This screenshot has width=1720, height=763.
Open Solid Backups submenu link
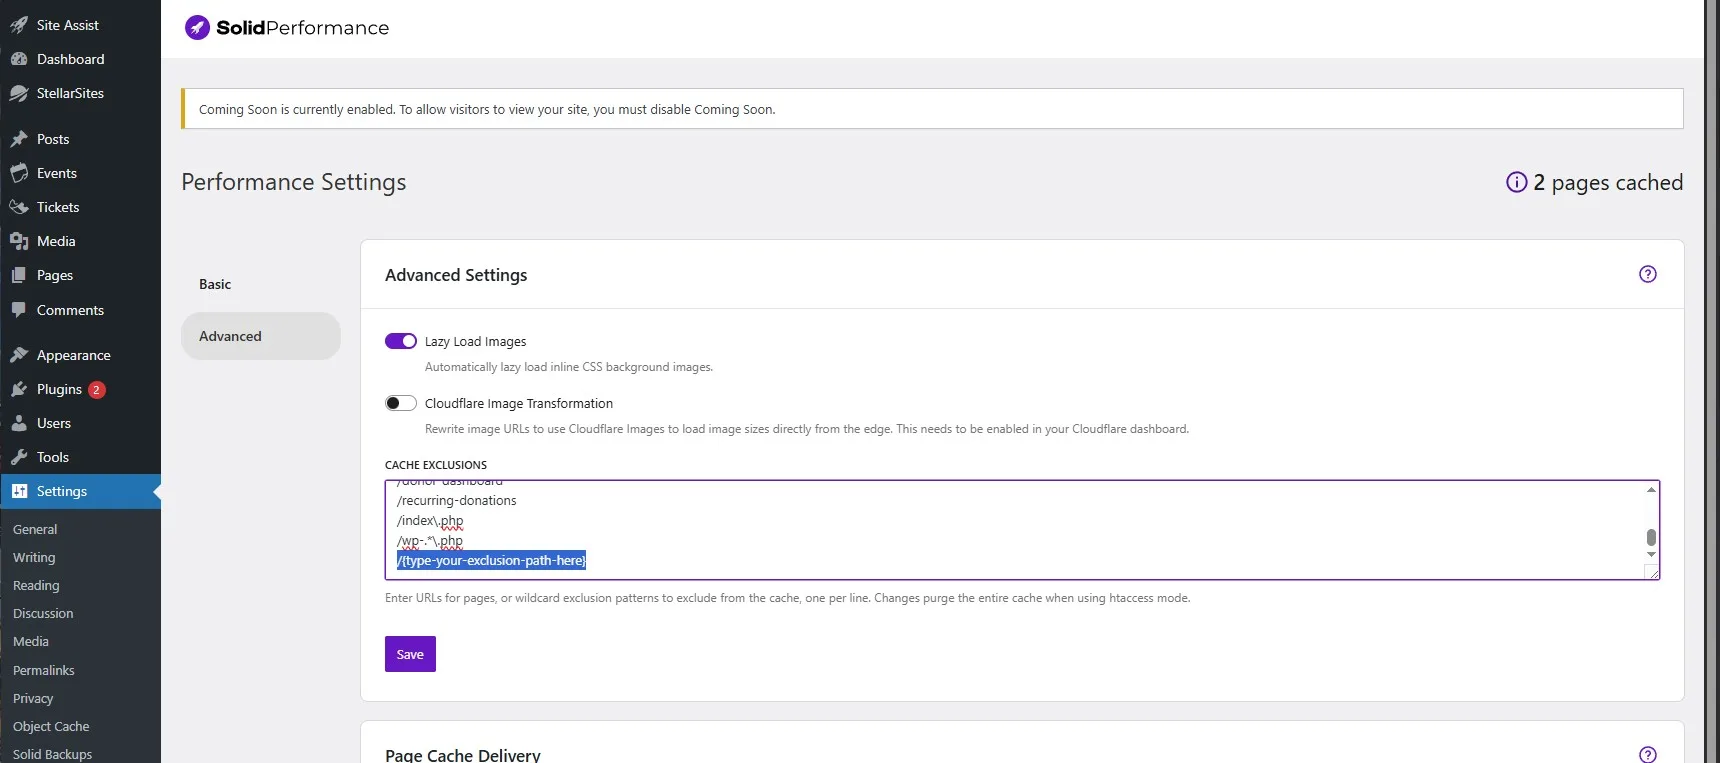click(x=52, y=754)
